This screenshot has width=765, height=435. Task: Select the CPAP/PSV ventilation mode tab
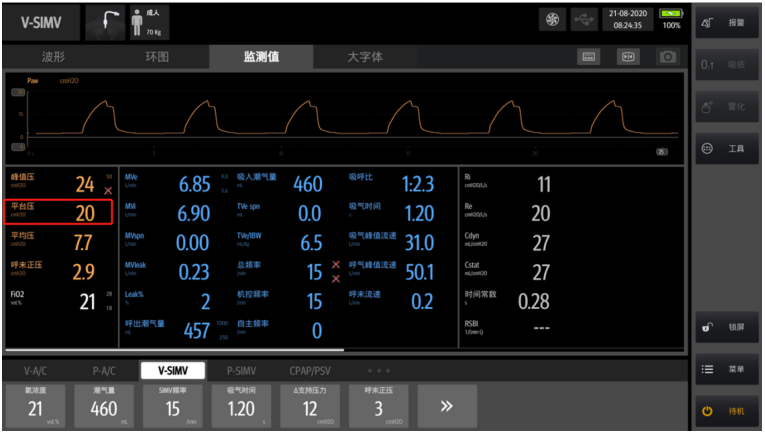pos(310,371)
